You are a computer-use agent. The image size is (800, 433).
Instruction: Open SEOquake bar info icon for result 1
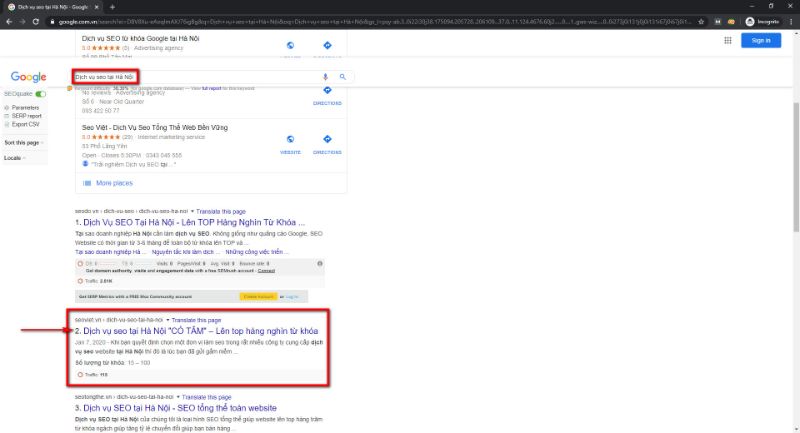tap(320, 264)
